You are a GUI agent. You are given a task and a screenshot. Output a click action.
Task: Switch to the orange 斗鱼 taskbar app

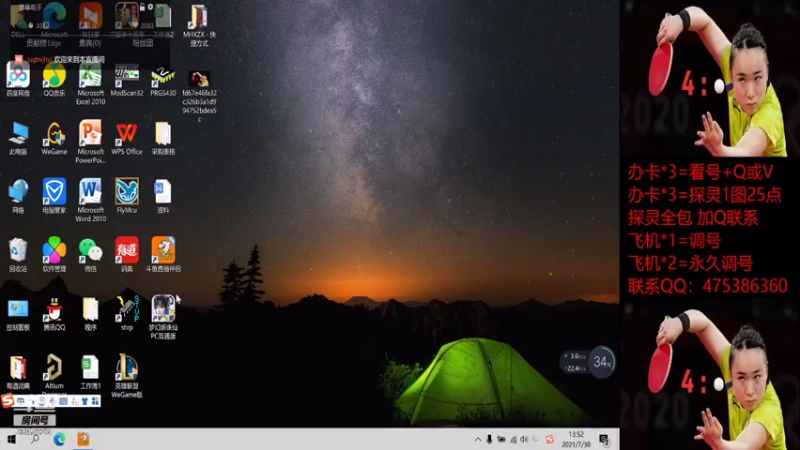(x=83, y=439)
